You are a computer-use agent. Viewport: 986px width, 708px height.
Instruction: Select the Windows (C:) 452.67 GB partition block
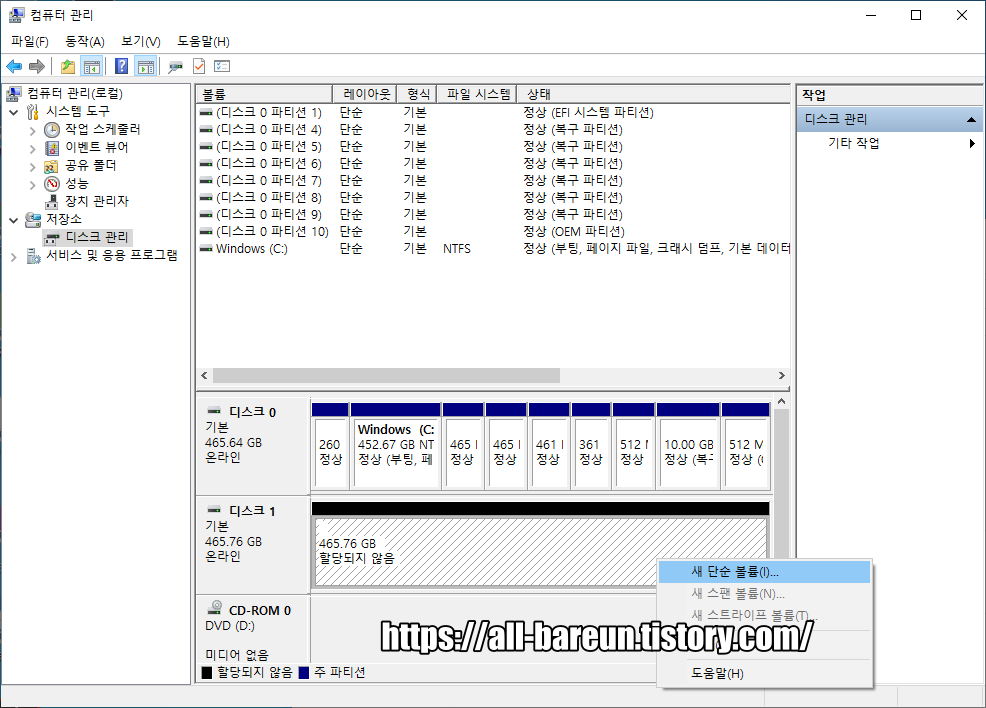pos(396,446)
